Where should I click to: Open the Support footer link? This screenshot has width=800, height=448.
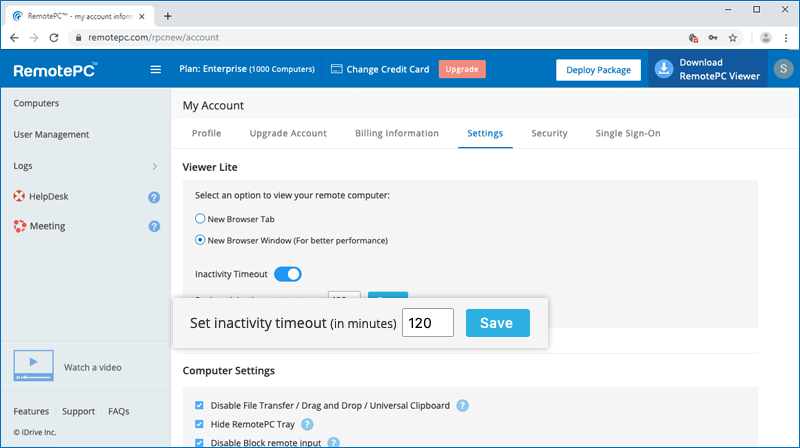[78, 411]
